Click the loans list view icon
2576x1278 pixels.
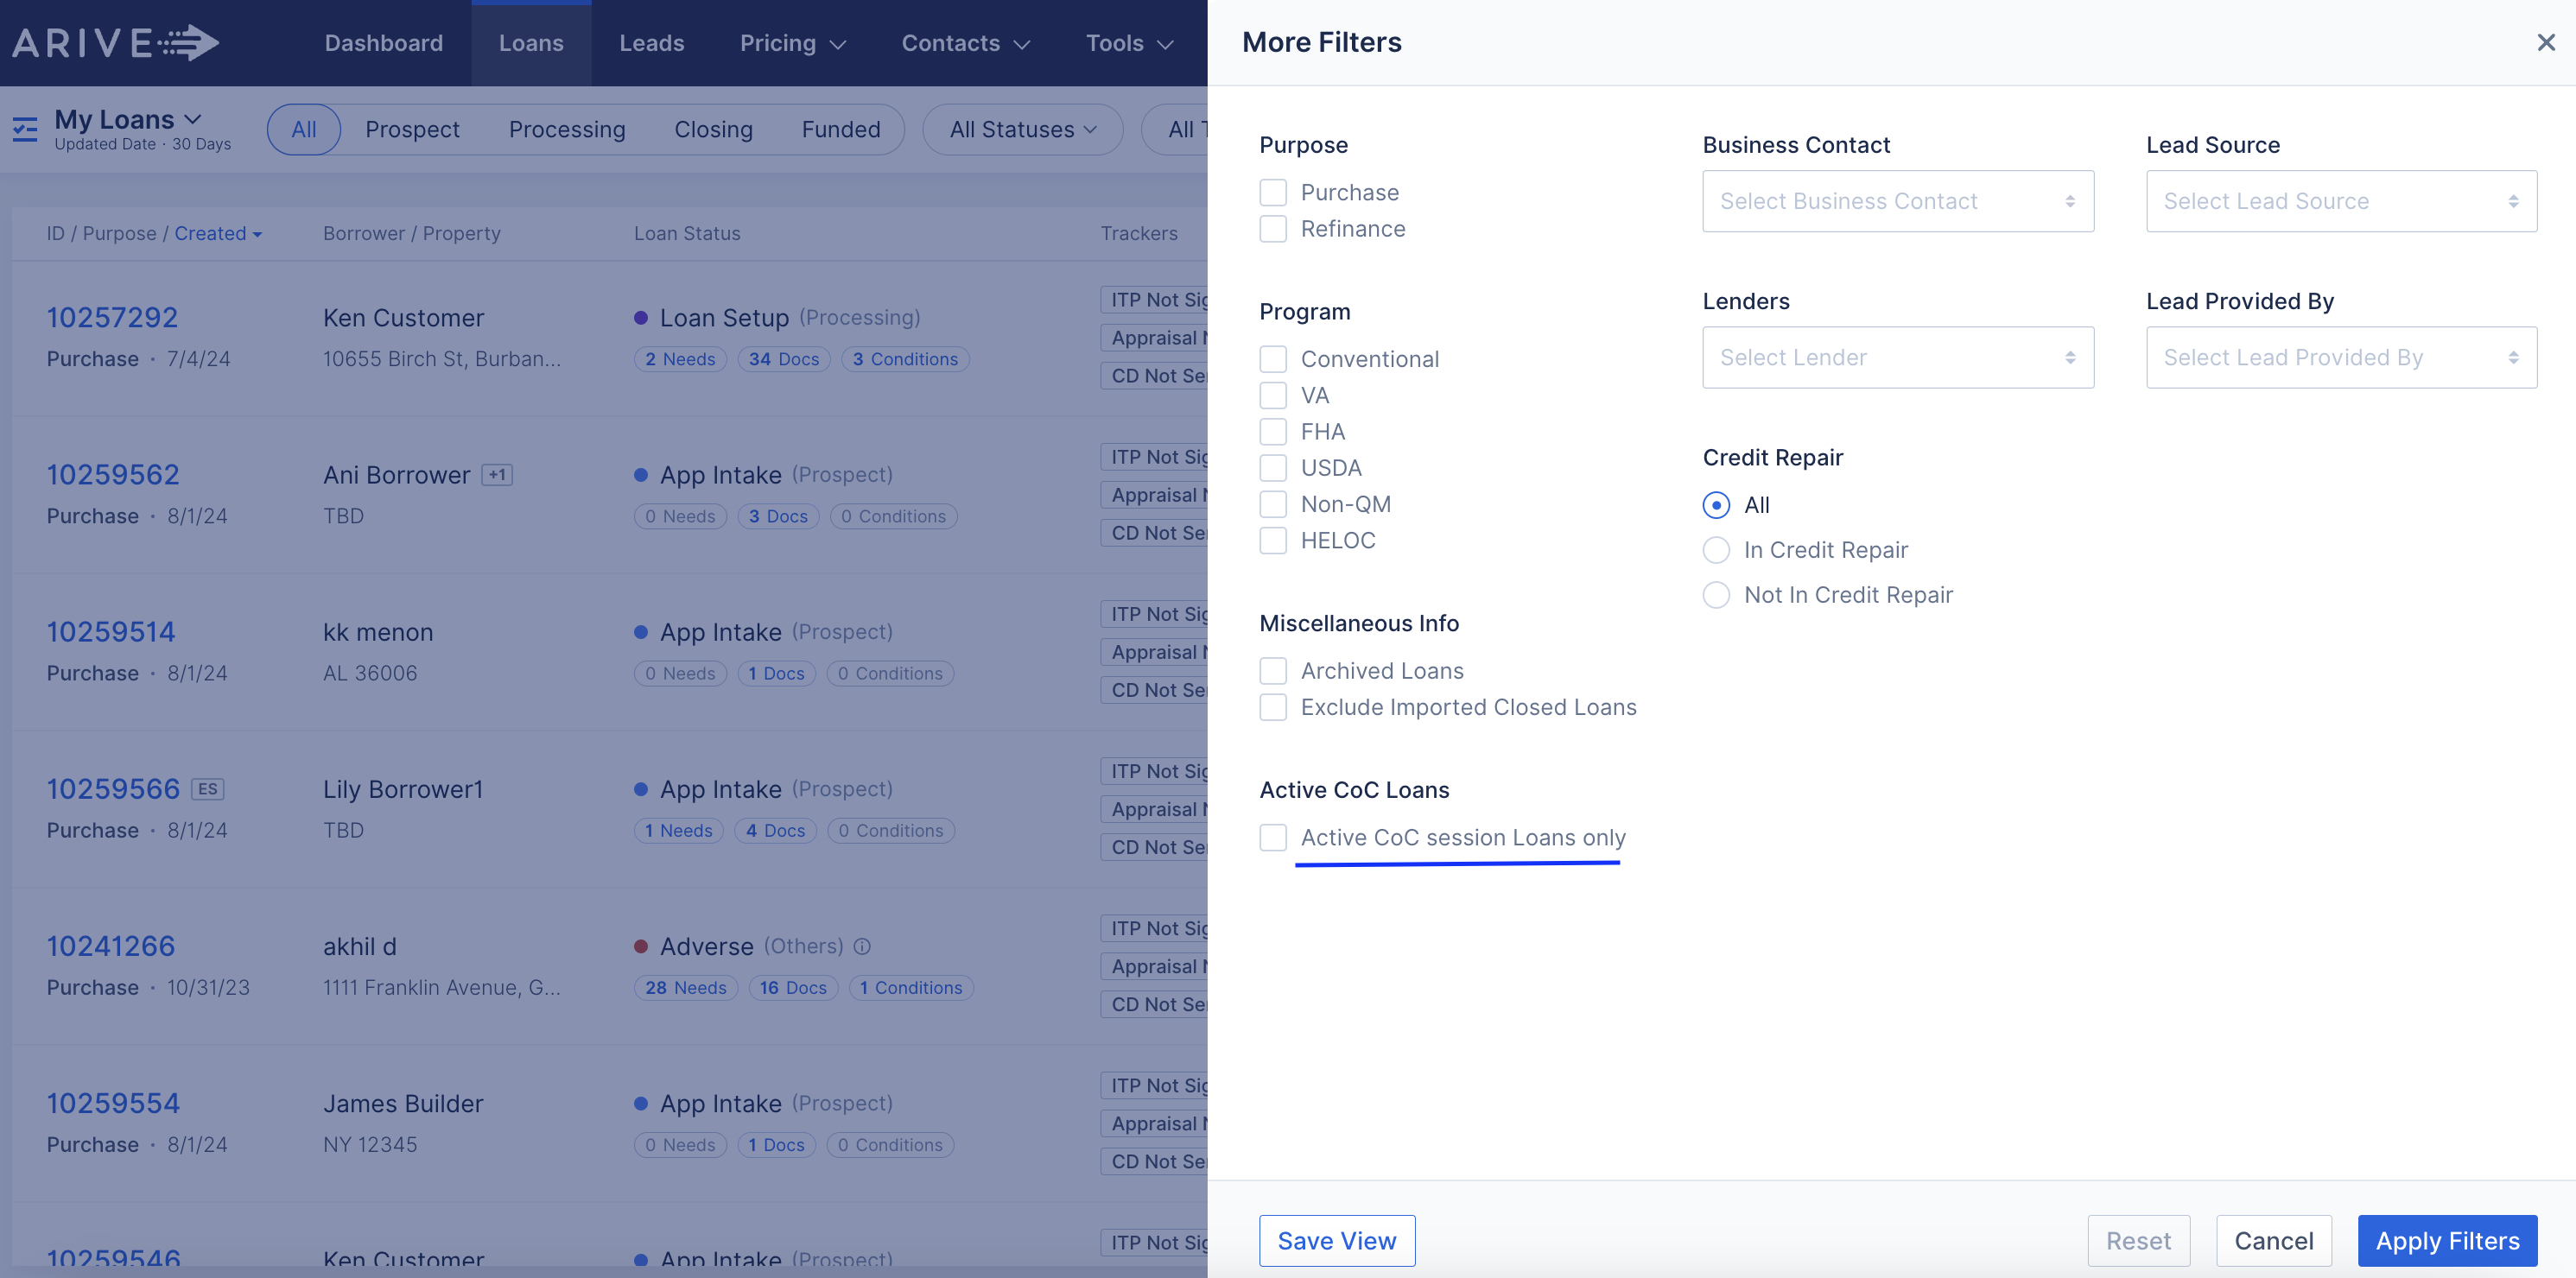(25, 129)
